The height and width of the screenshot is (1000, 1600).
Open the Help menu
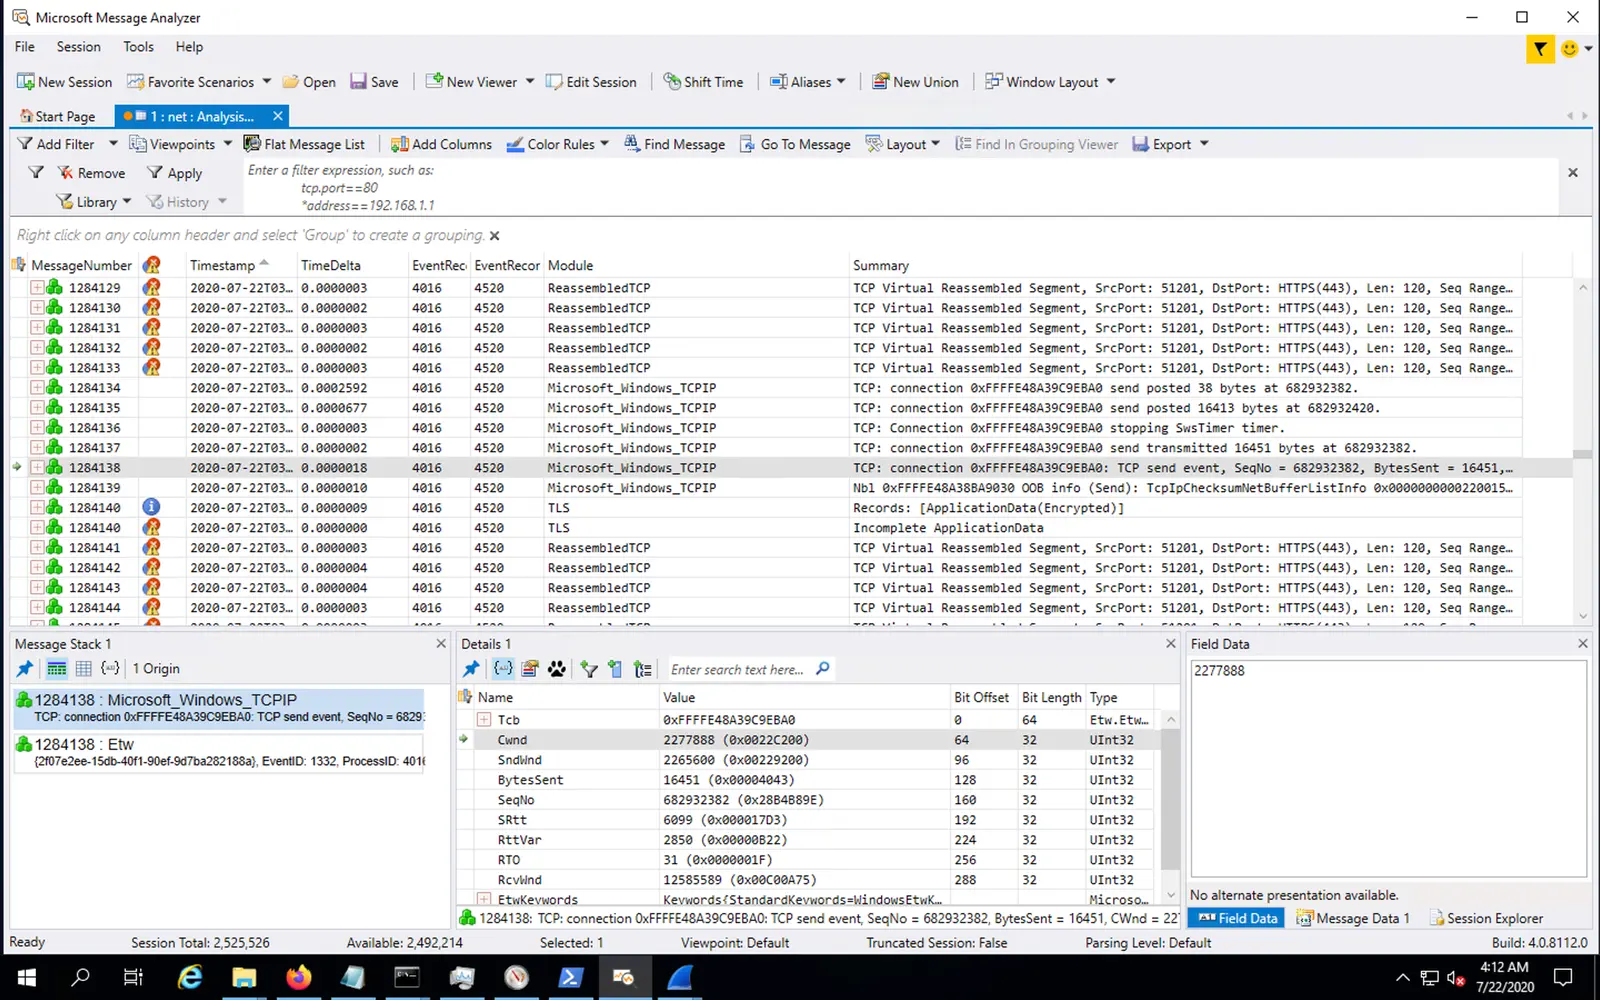[x=189, y=47]
